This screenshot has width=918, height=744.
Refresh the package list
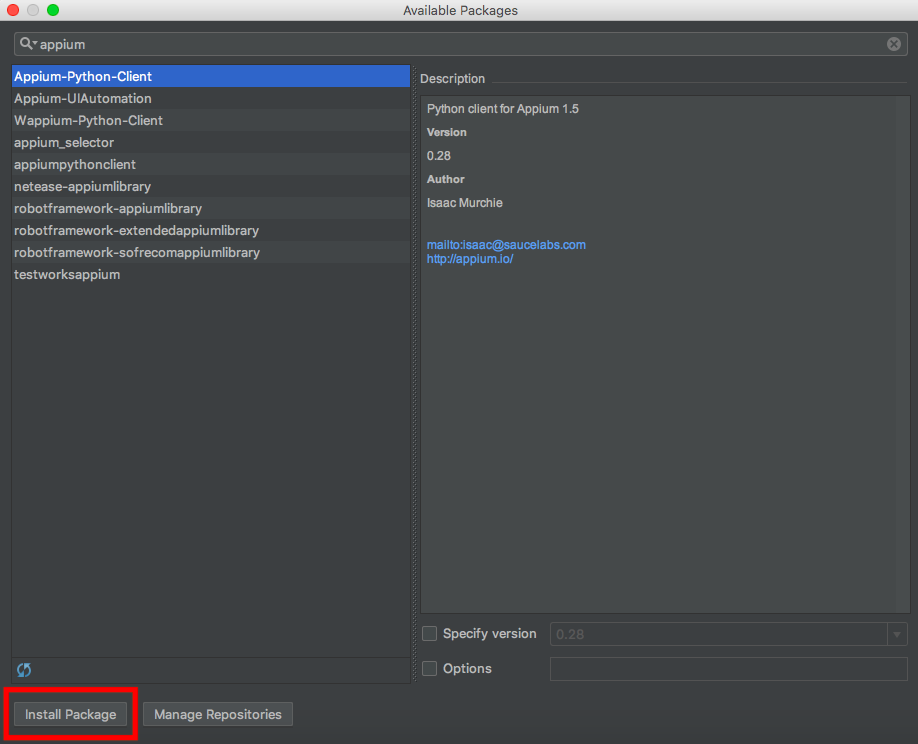click(23, 670)
